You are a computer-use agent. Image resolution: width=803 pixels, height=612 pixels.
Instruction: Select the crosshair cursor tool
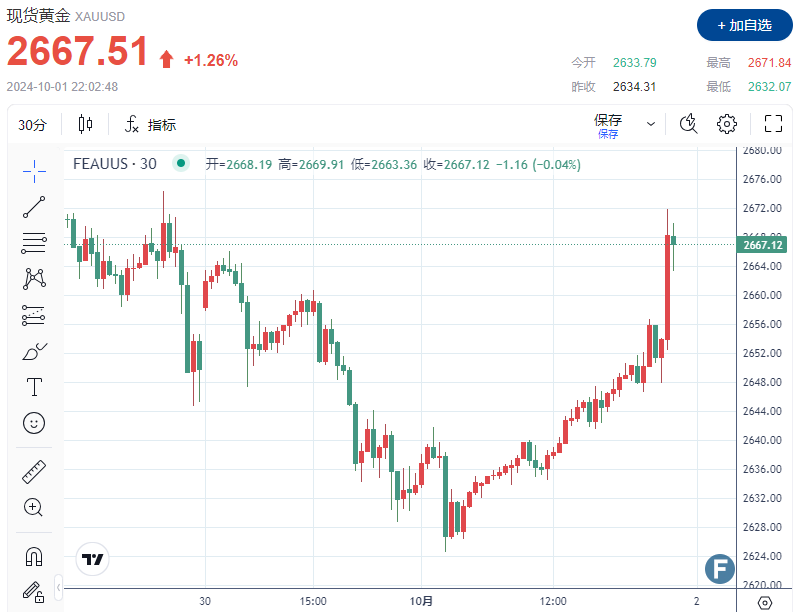pos(34,172)
